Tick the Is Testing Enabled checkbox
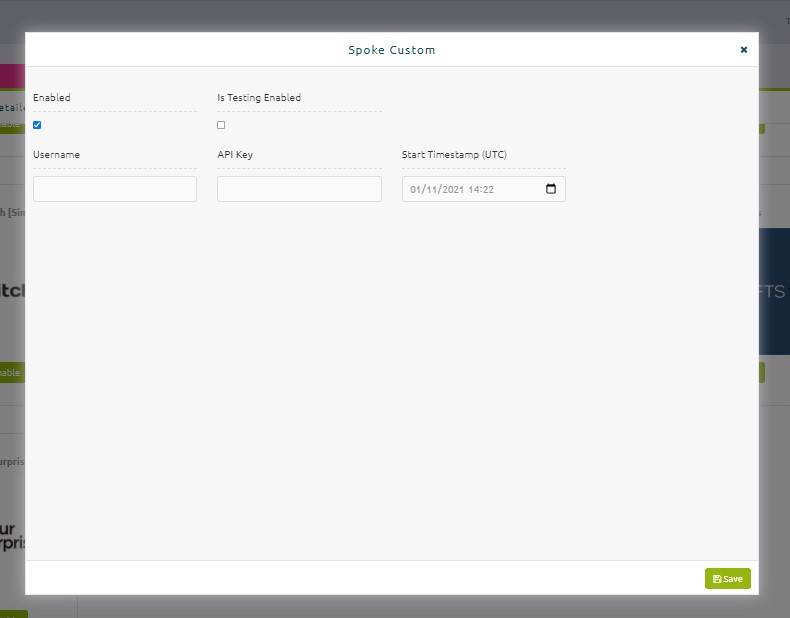The width and height of the screenshot is (790, 618). (221, 125)
